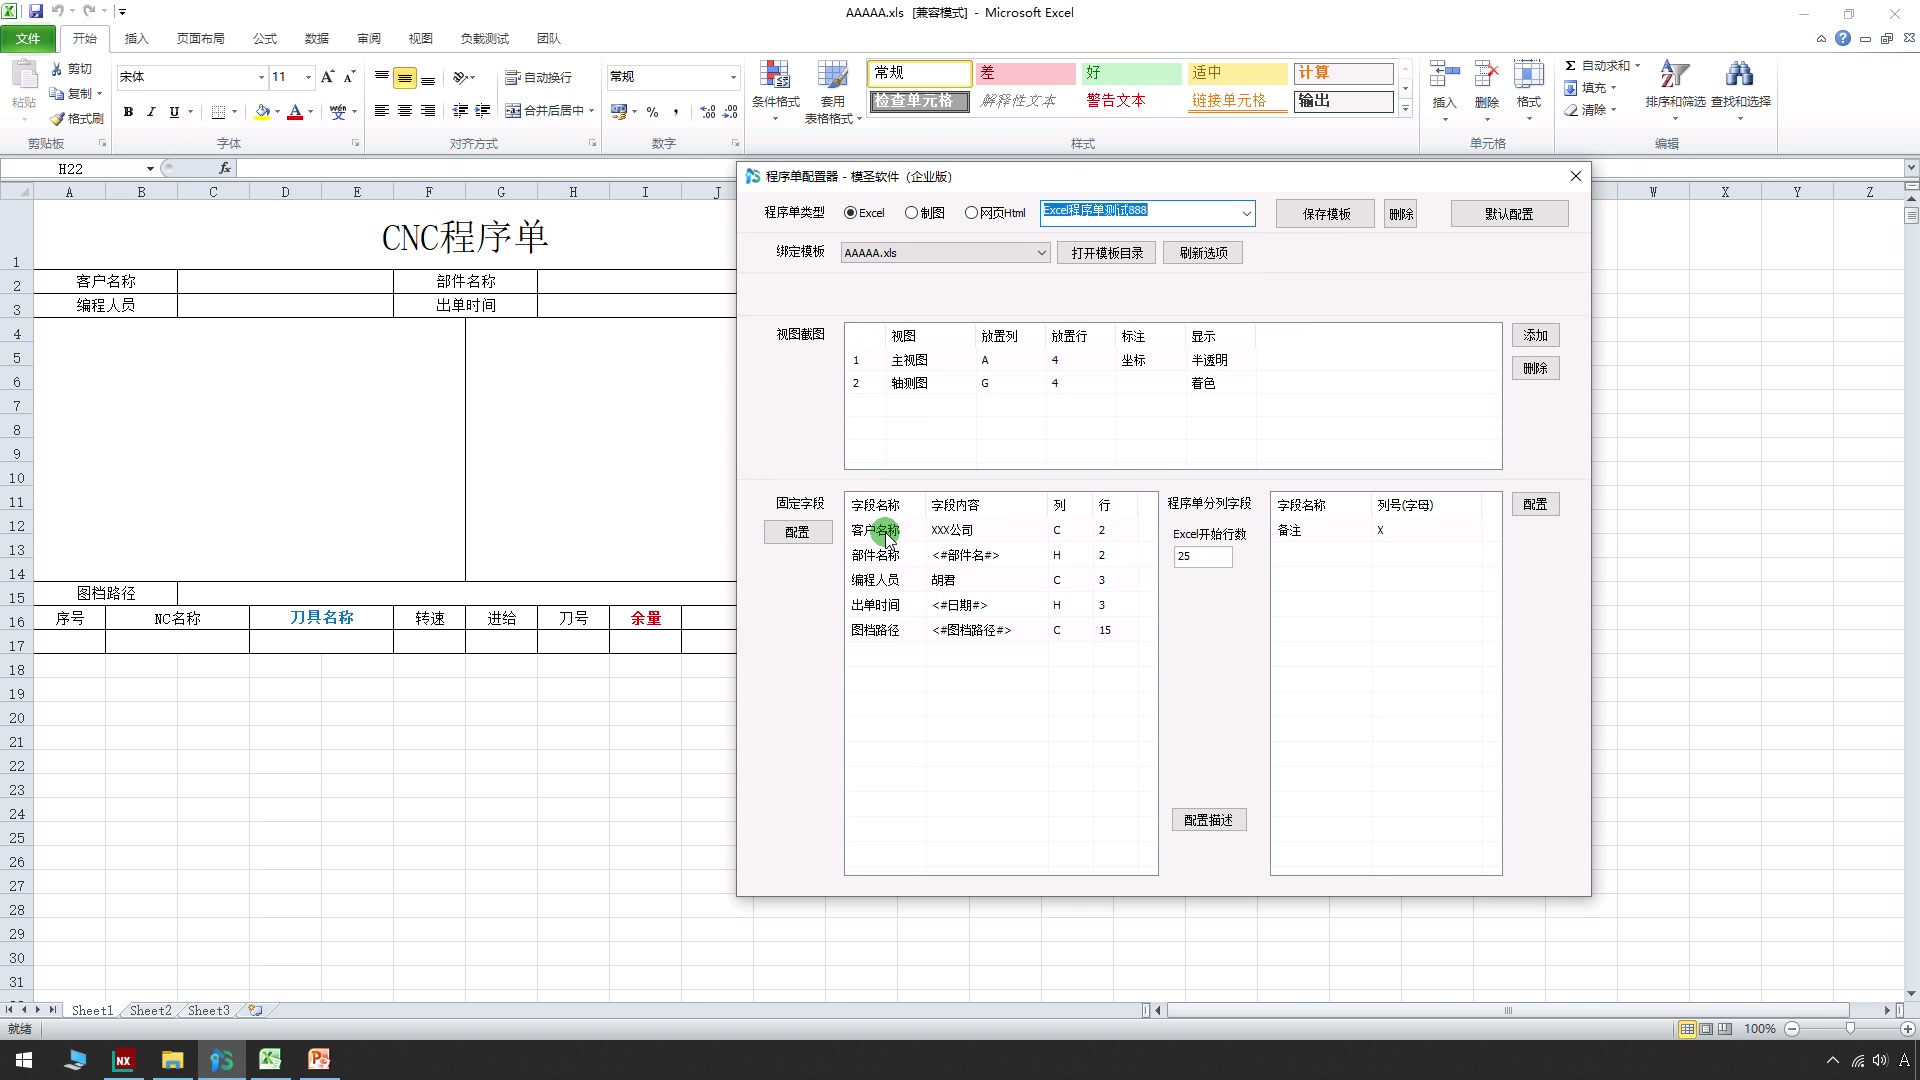Screen dimensions: 1920x1080
Task: Apply underline formatting
Action: pyautogui.click(x=174, y=112)
